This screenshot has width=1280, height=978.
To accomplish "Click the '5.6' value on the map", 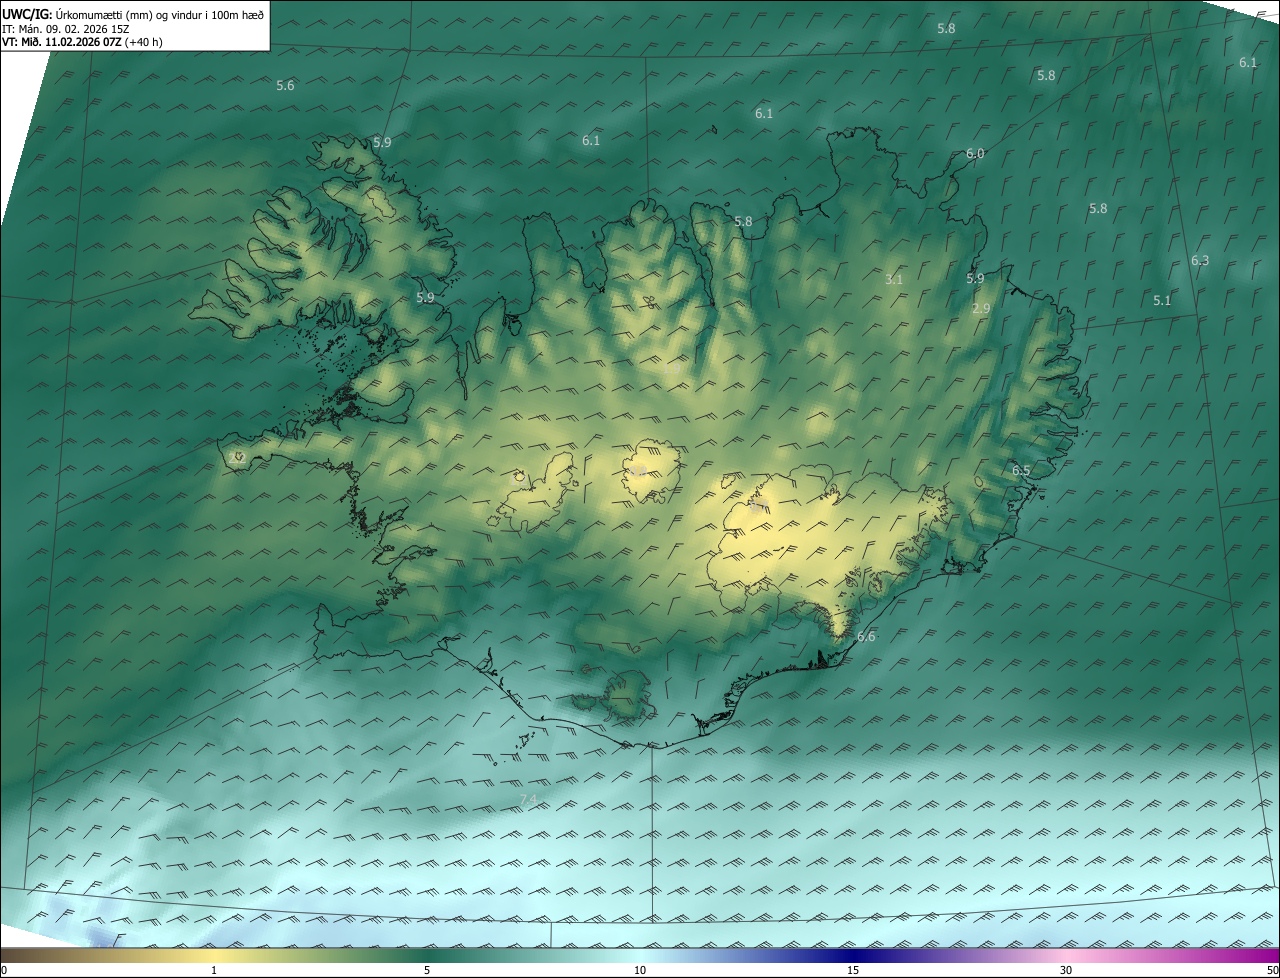I will coord(285,86).
